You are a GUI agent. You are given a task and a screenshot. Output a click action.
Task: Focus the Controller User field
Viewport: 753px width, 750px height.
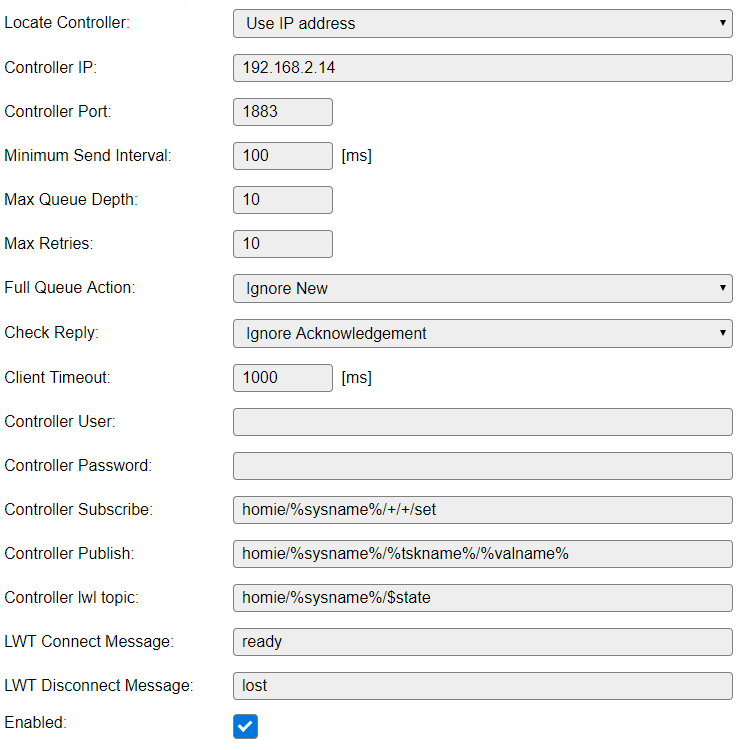coord(483,422)
